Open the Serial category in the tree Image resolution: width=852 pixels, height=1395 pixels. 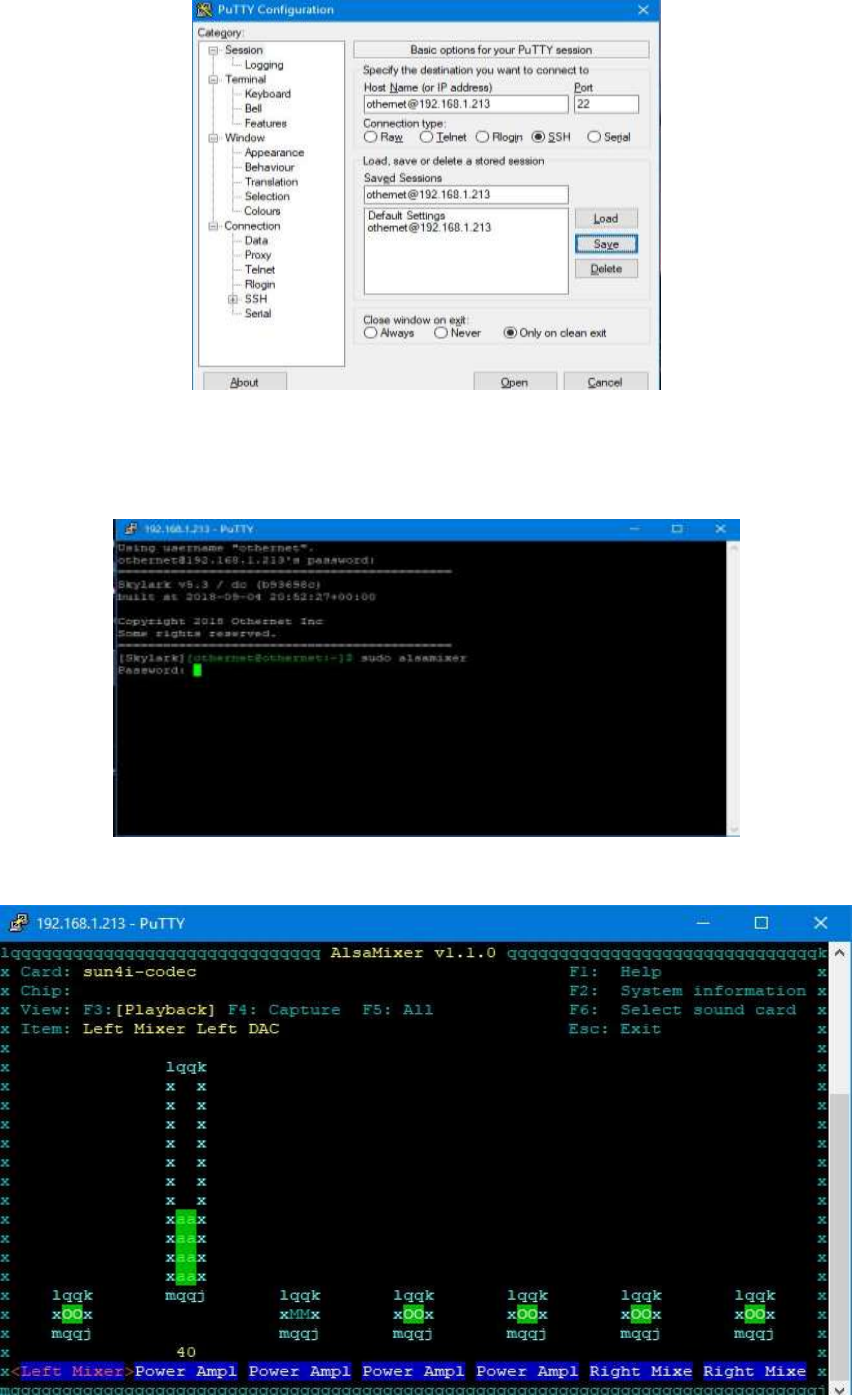pos(258,314)
